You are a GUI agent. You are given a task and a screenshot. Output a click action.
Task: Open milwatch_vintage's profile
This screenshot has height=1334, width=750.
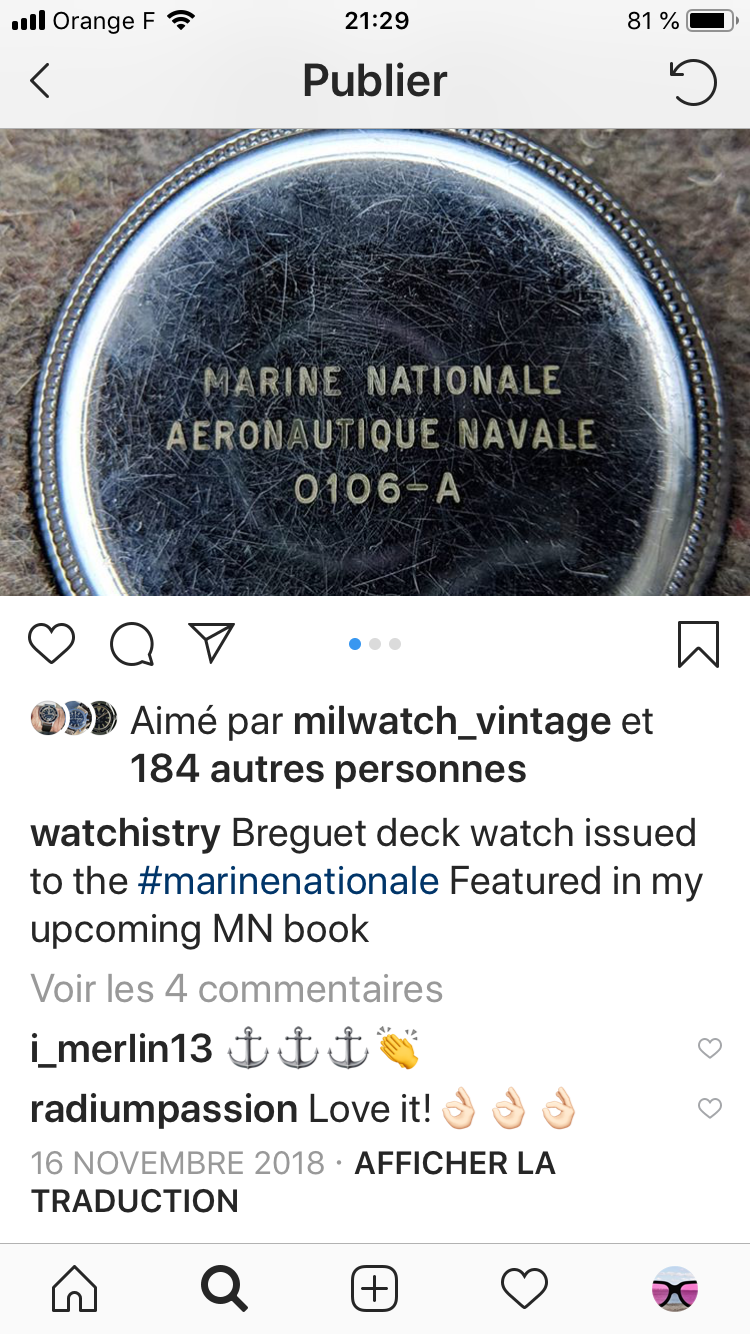click(x=452, y=720)
